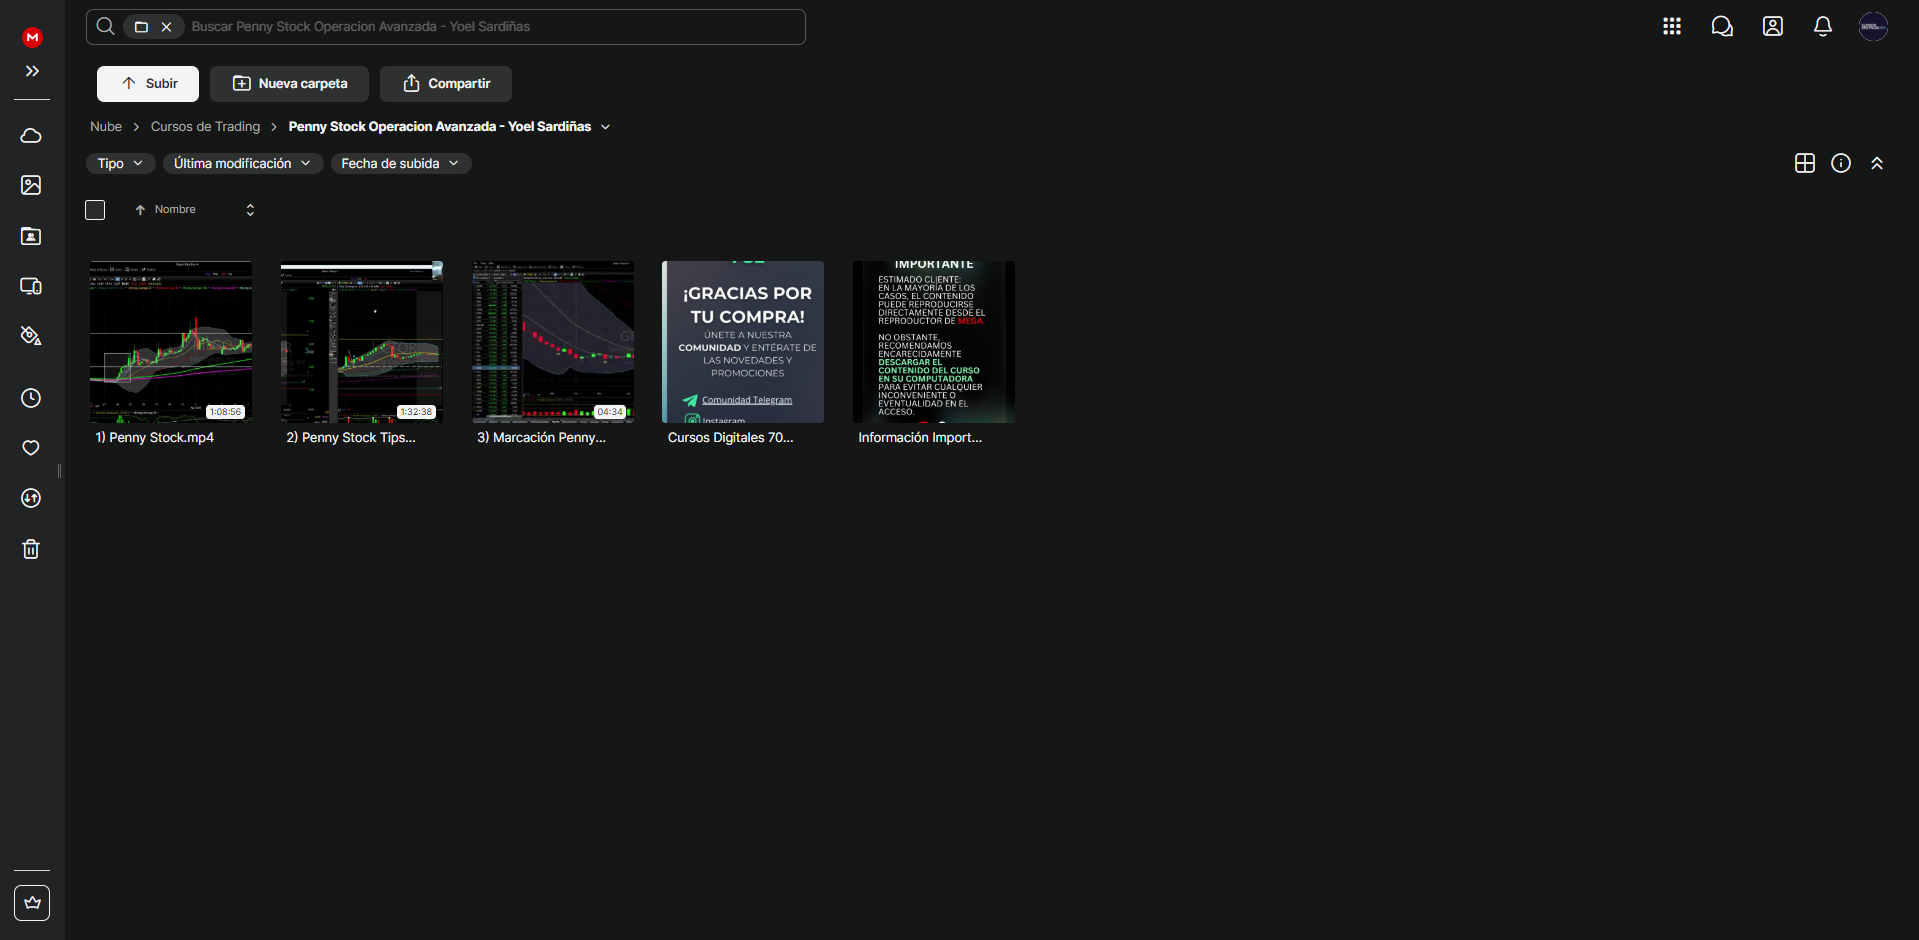Viewport: 1919px width, 940px height.
Task: Expand the Fecha de subida dropdown
Action: pos(400,163)
